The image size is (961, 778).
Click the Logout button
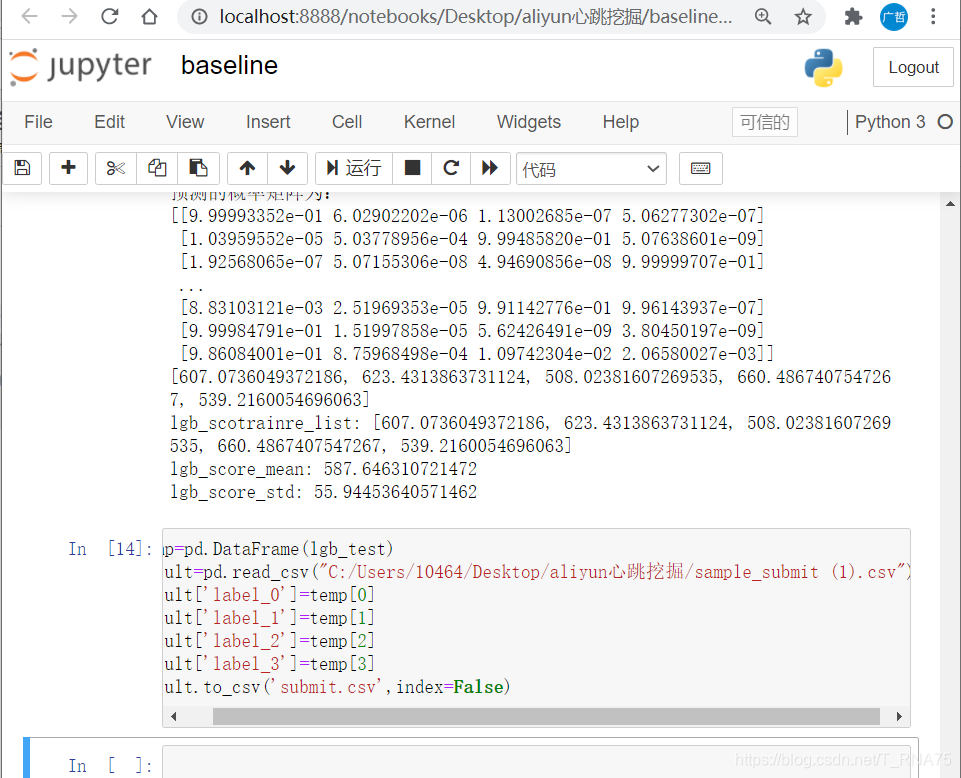(913, 67)
